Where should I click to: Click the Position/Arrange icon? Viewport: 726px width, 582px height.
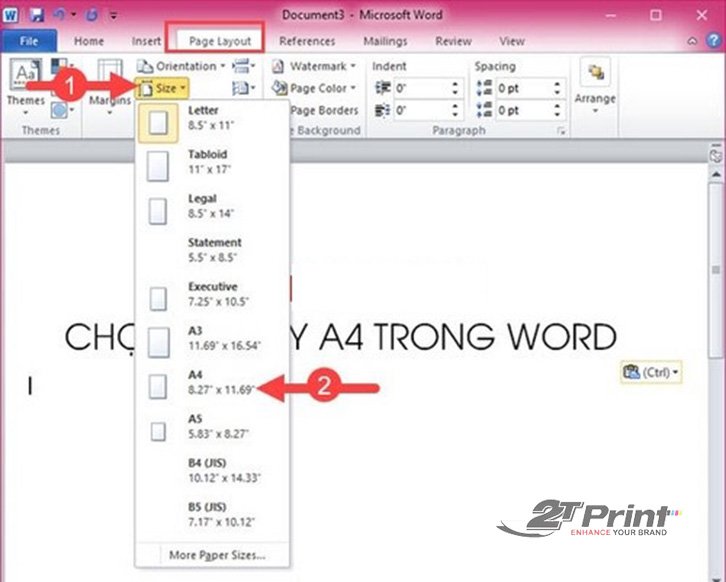point(595,72)
